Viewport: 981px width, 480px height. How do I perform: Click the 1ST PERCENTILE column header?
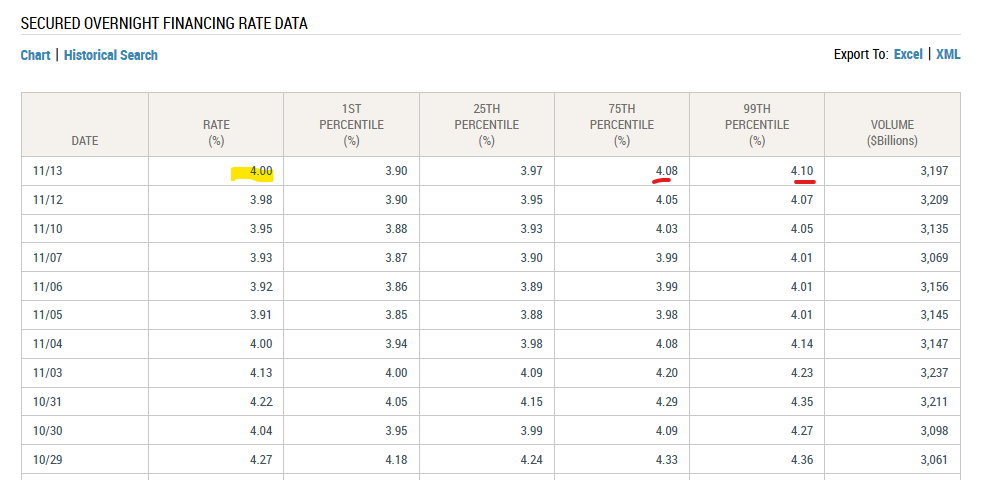(x=351, y=125)
